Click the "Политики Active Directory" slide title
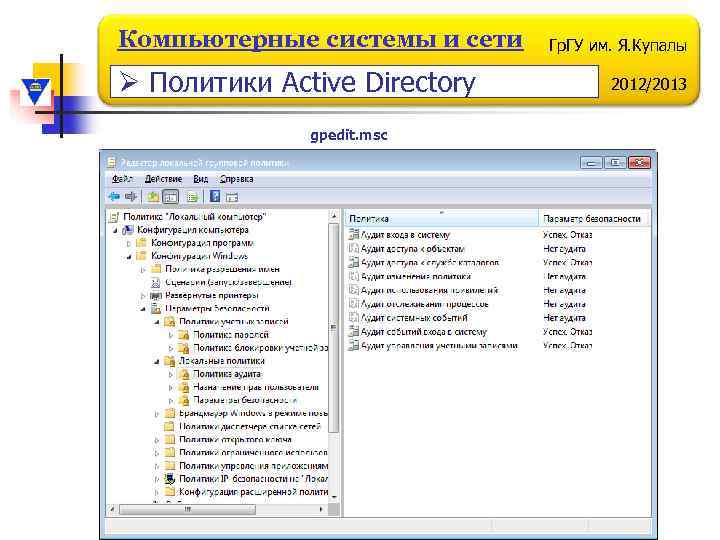 tap(312, 83)
